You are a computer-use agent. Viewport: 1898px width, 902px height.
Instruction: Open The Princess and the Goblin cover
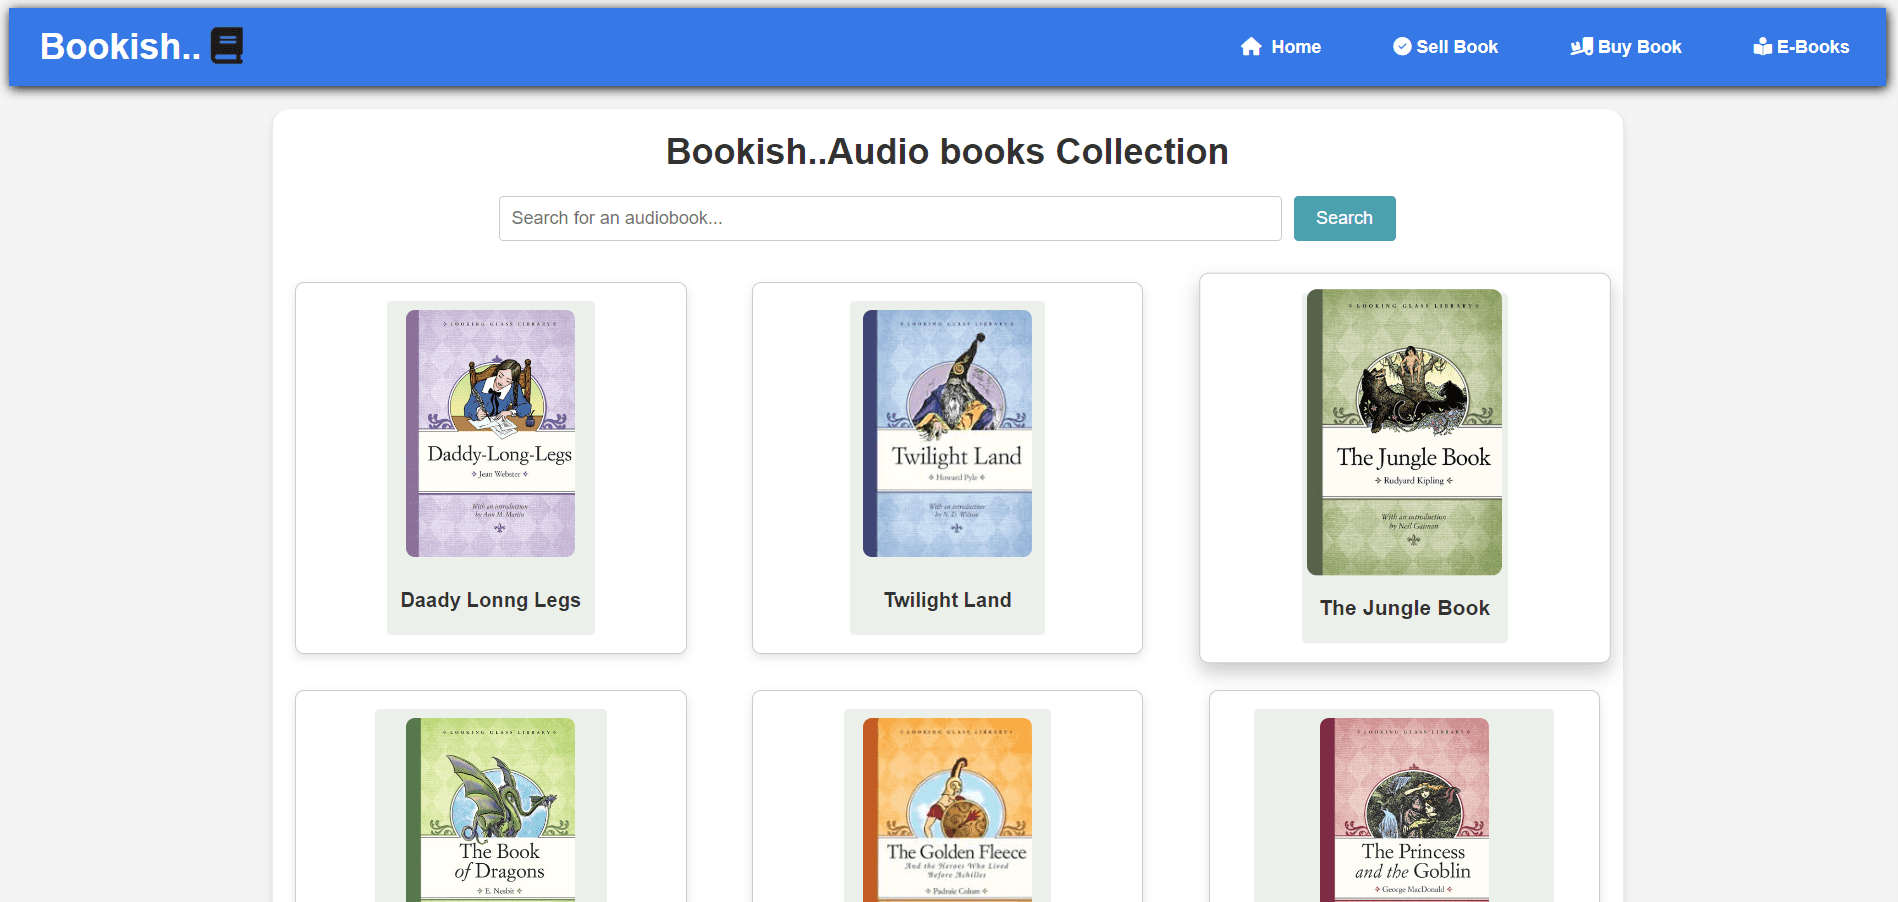[1404, 810]
